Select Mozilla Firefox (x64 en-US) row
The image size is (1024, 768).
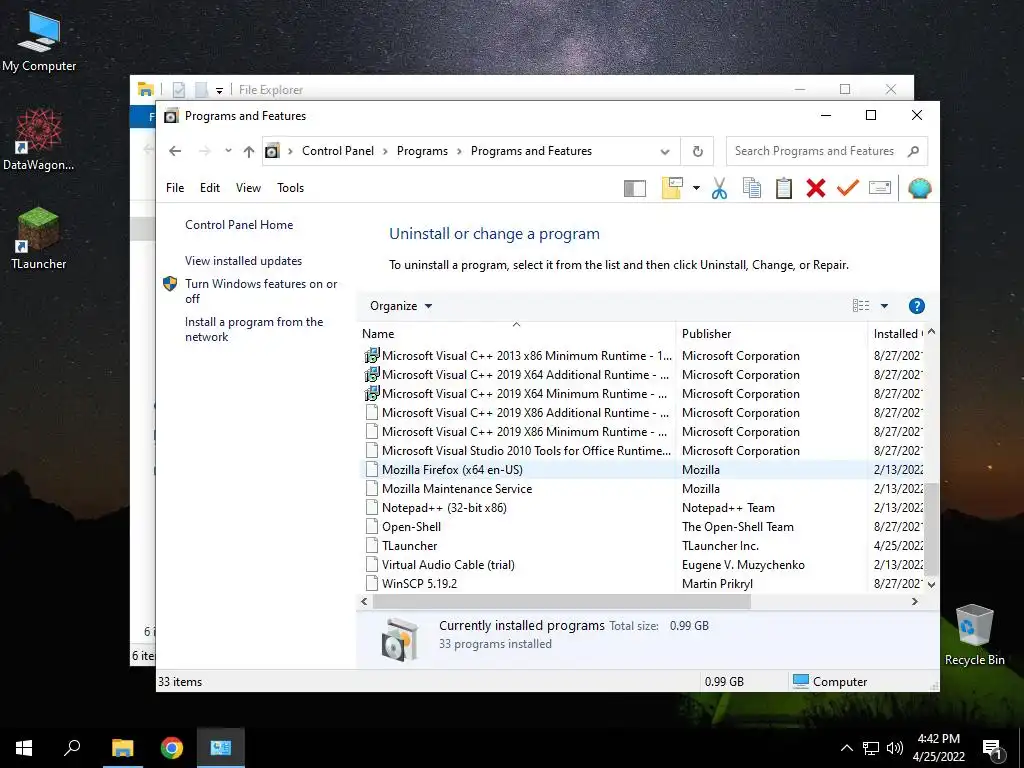click(x=641, y=470)
